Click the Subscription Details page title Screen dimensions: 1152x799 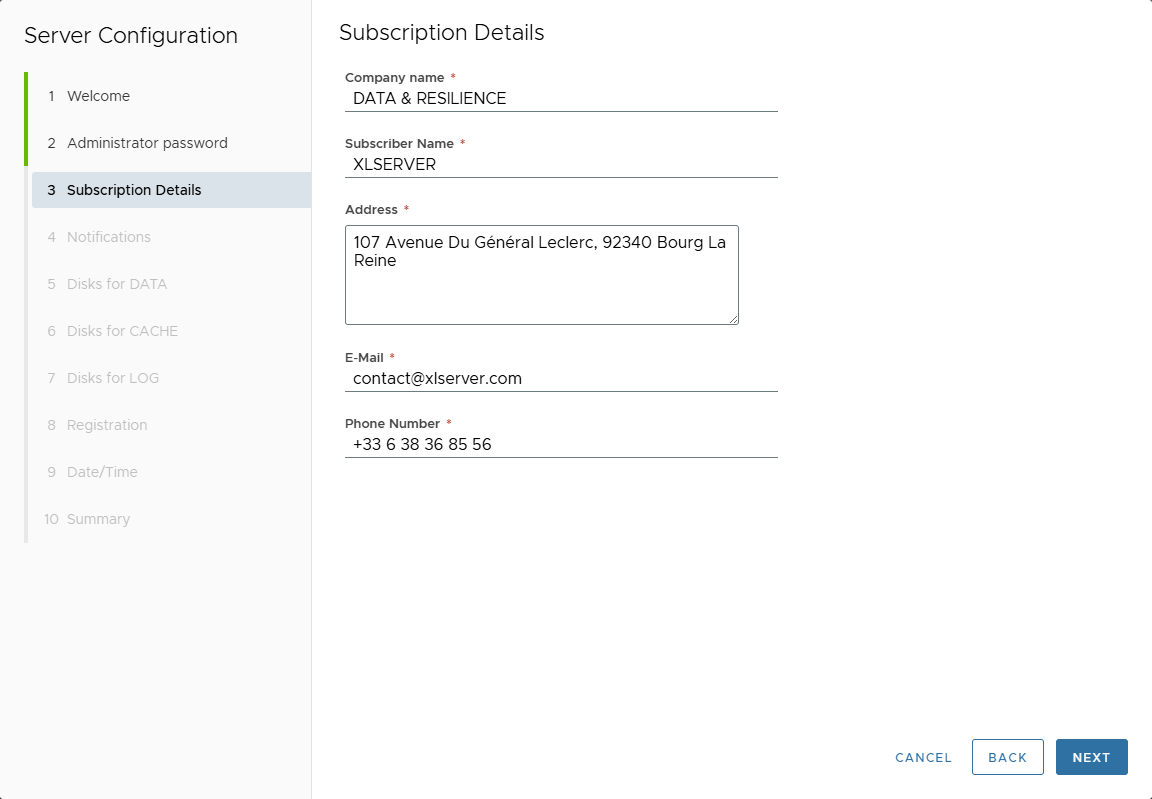pos(441,32)
